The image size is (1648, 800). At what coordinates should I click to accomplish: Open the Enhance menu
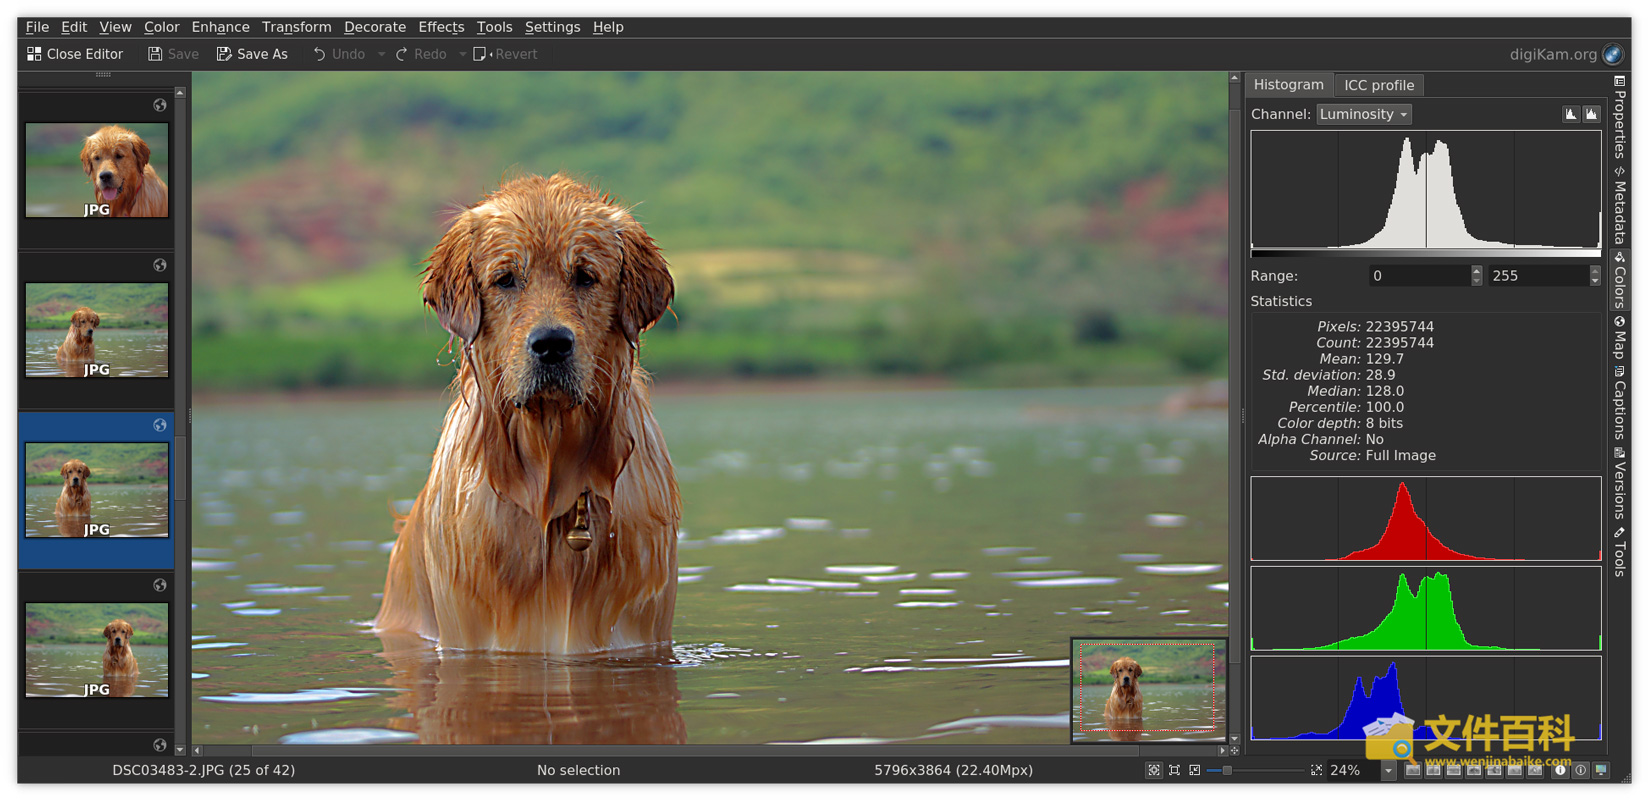pos(220,27)
